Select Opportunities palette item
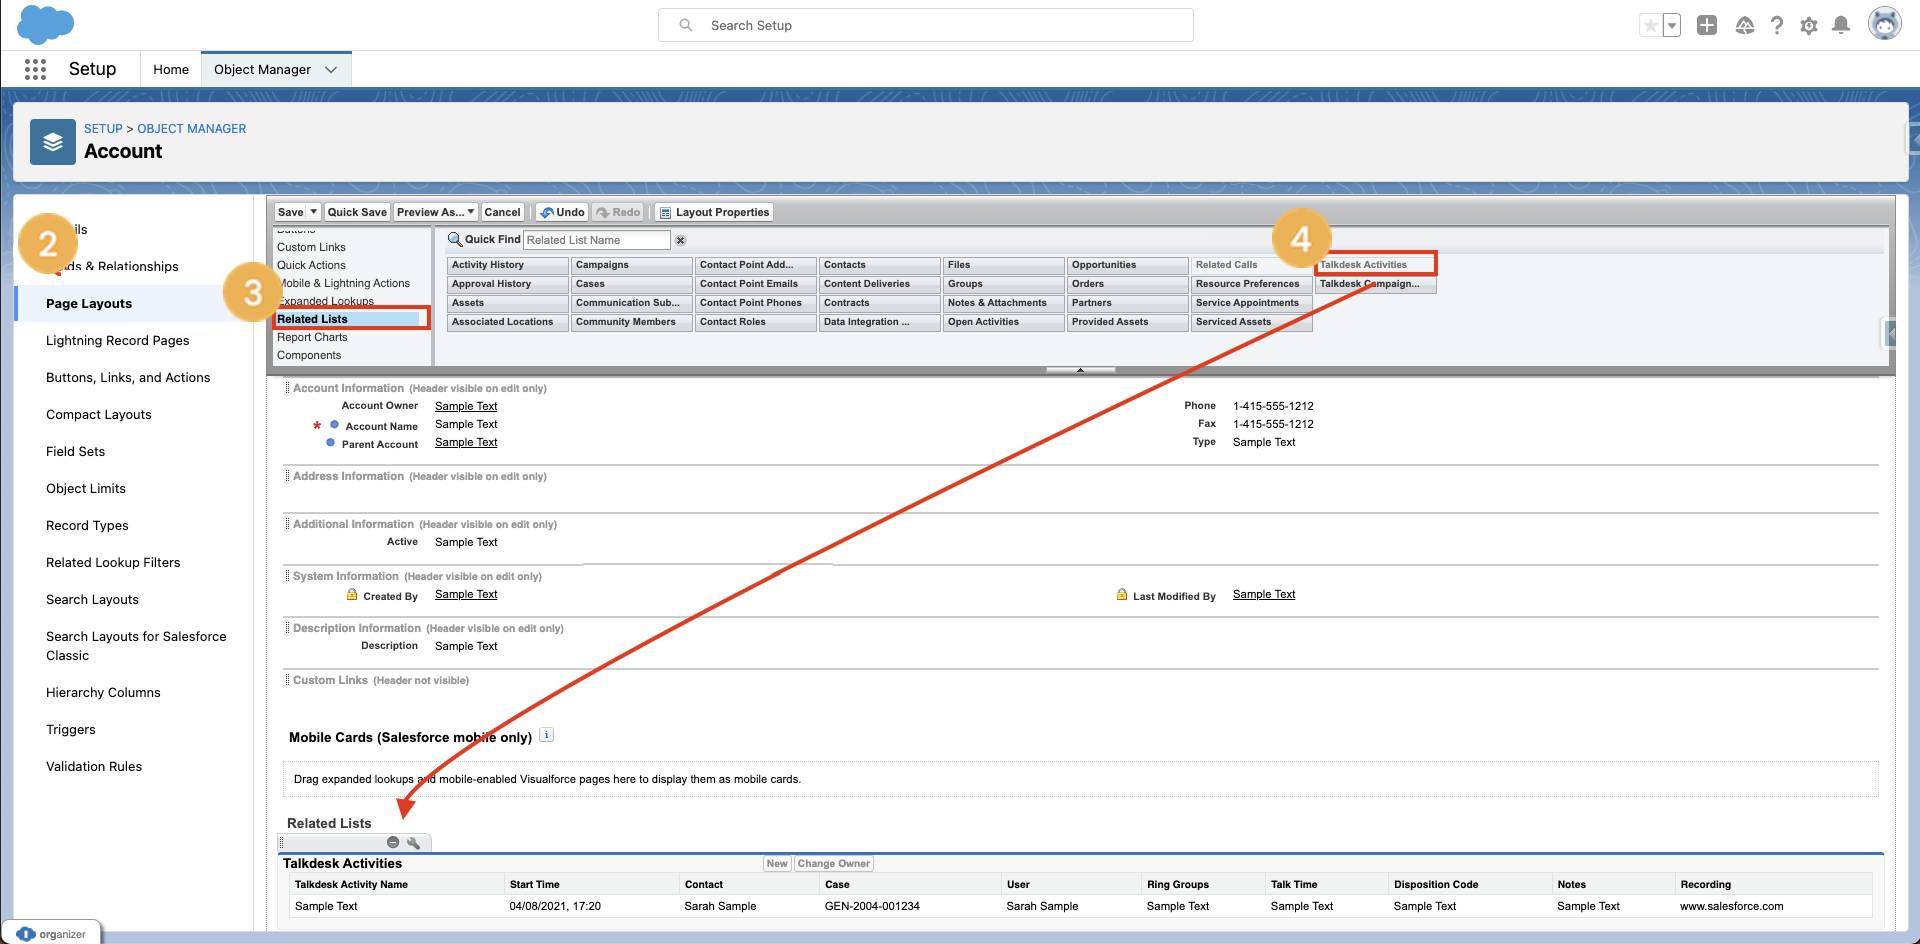This screenshot has height=944, width=1920. (1128, 265)
